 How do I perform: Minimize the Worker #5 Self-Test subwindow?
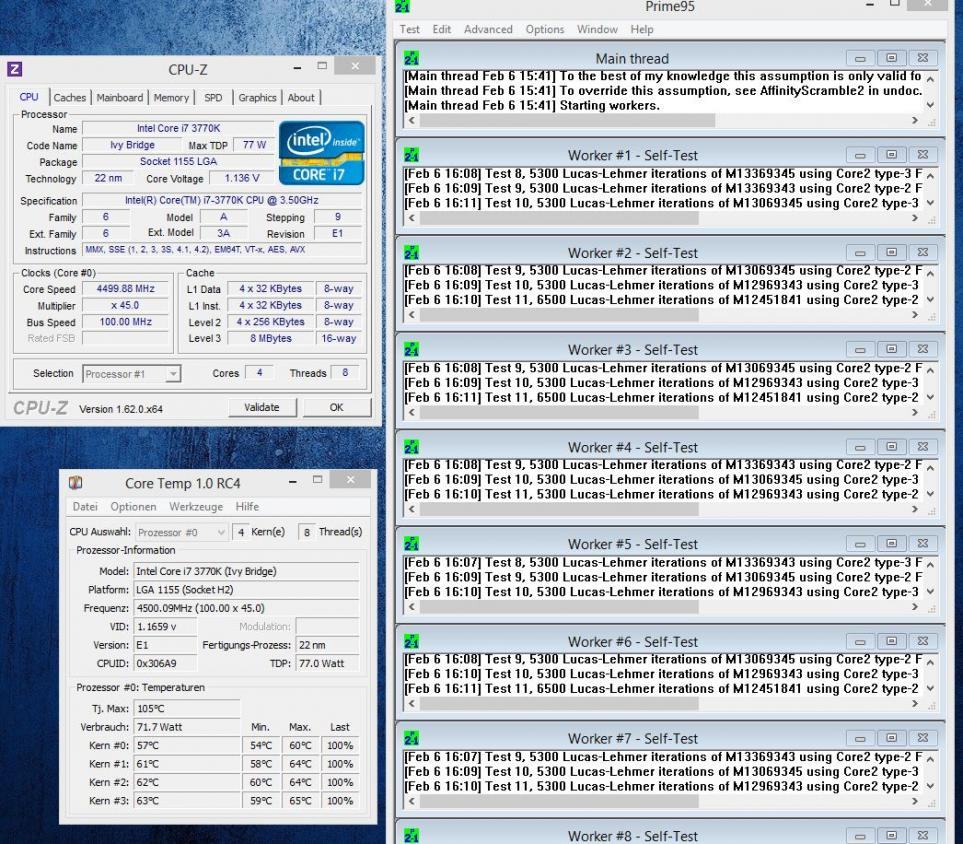pyautogui.click(x=860, y=544)
